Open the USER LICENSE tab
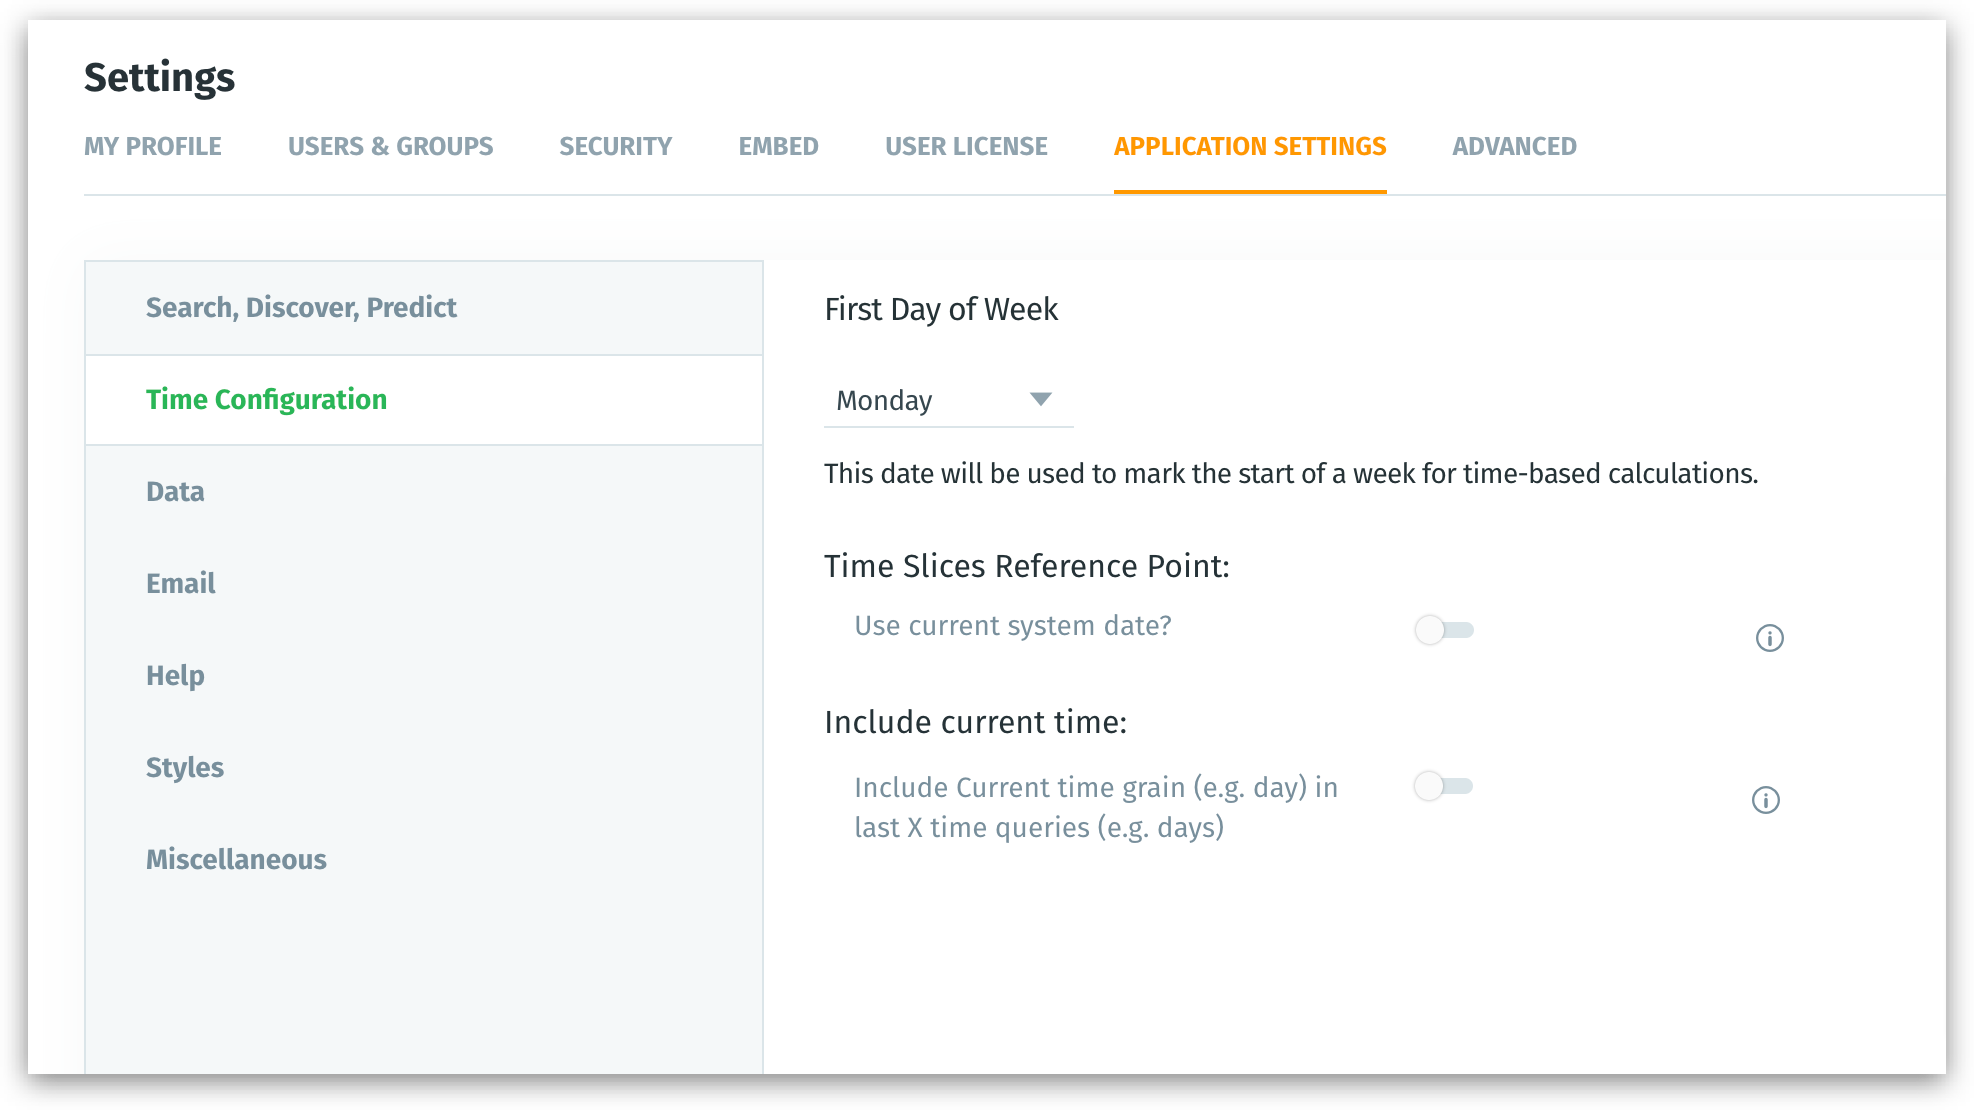The image size is (1974, 1110). (x=964, y=146)
